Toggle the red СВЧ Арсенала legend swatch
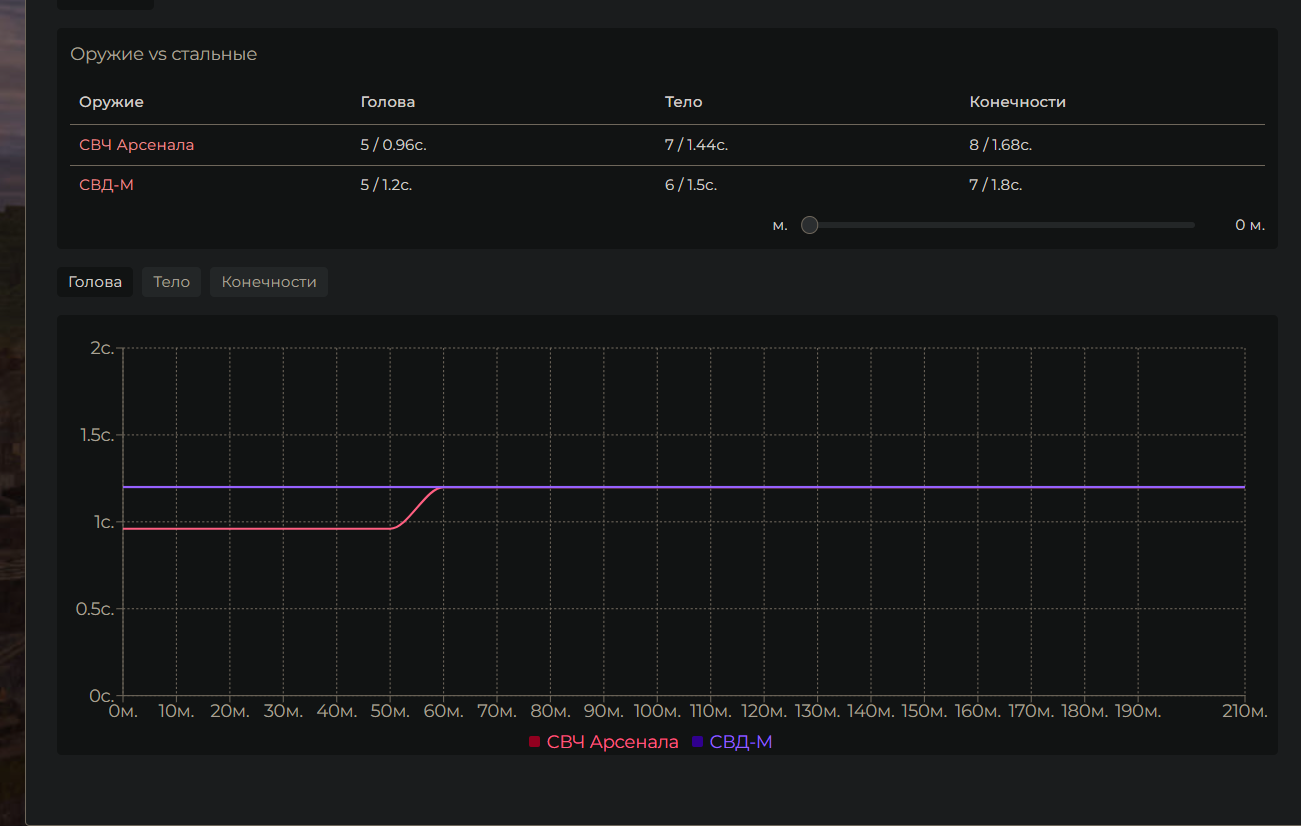The height and width of the screenshot is (826, 1301). pyautogui.click(x=535, y=742)
